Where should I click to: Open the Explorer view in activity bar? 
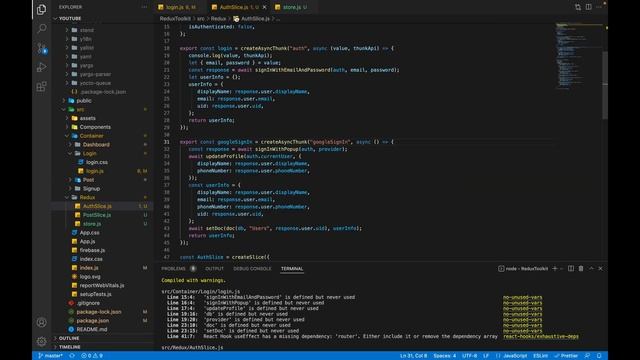pos(42,9)
